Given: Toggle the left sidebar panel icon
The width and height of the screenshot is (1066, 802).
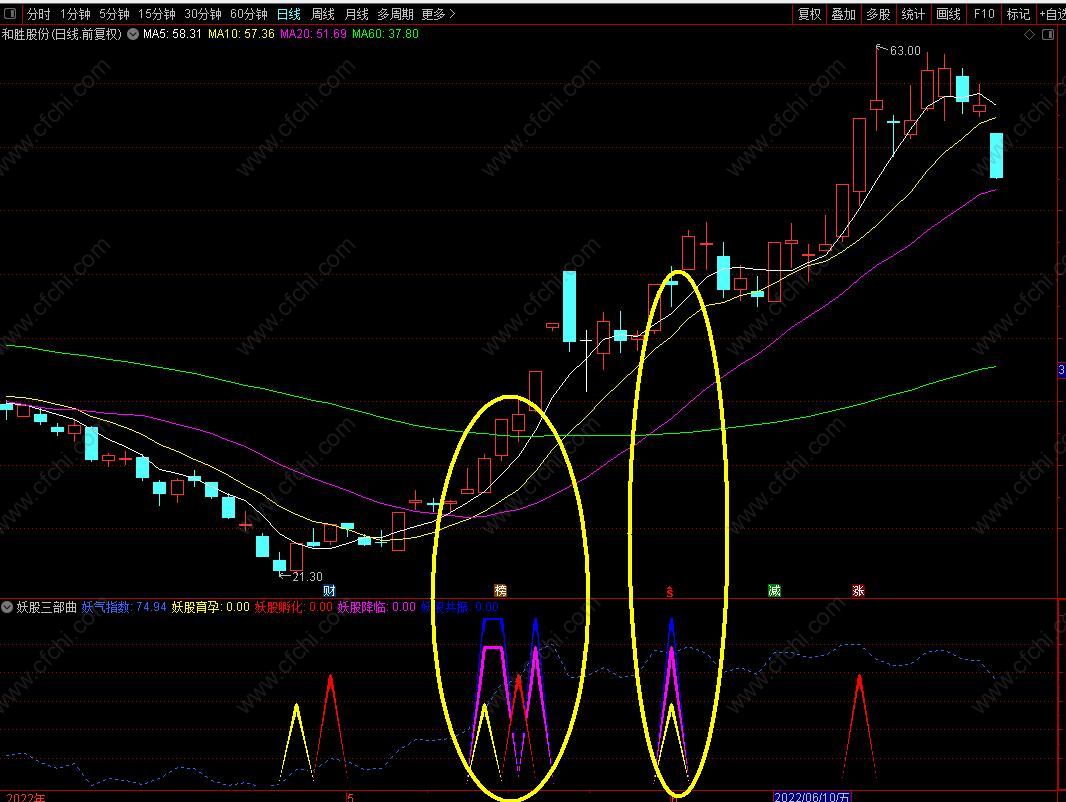Looking at the screenshot, I should pyautogui.click(x=9, y=15).
